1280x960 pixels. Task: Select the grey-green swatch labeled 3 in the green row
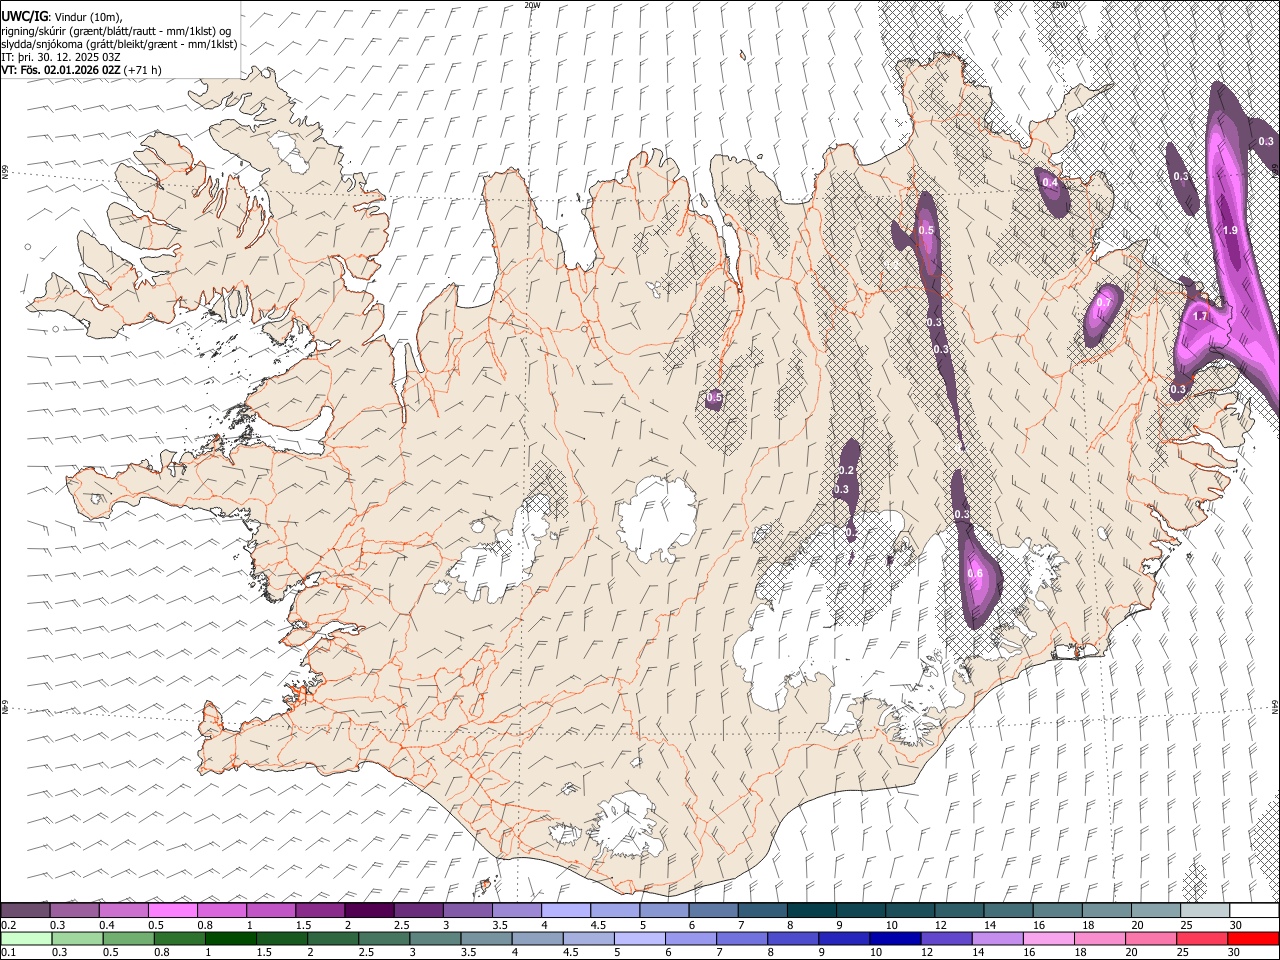point(434,938)
